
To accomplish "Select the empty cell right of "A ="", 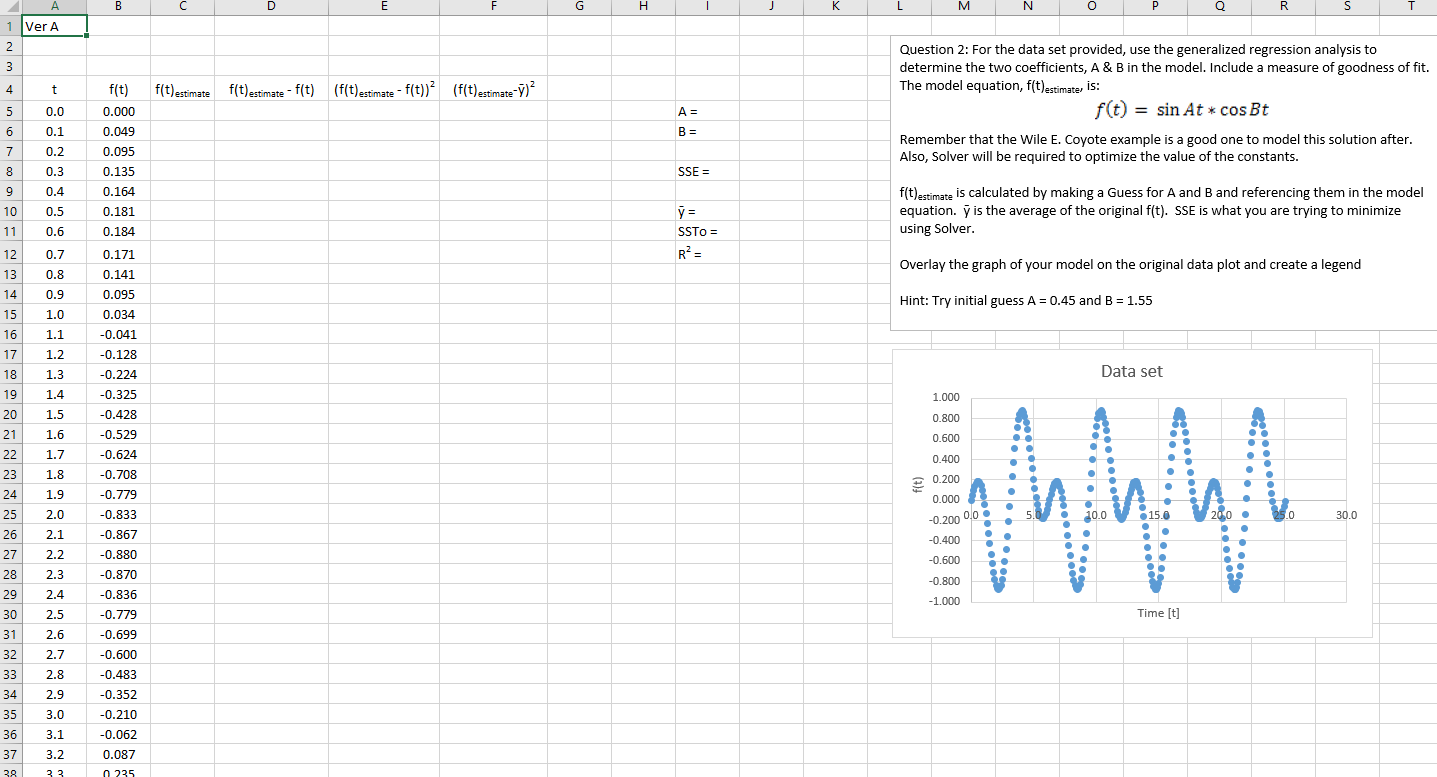I will pos(771,111).
